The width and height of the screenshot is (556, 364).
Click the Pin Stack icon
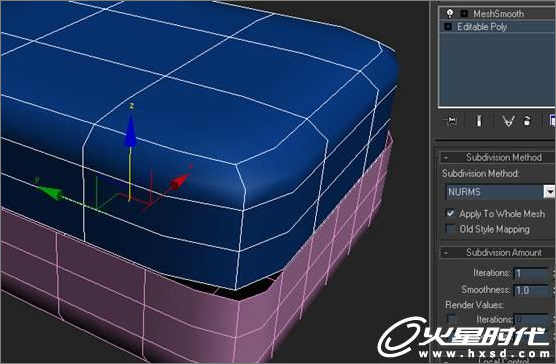pos(451,121)
